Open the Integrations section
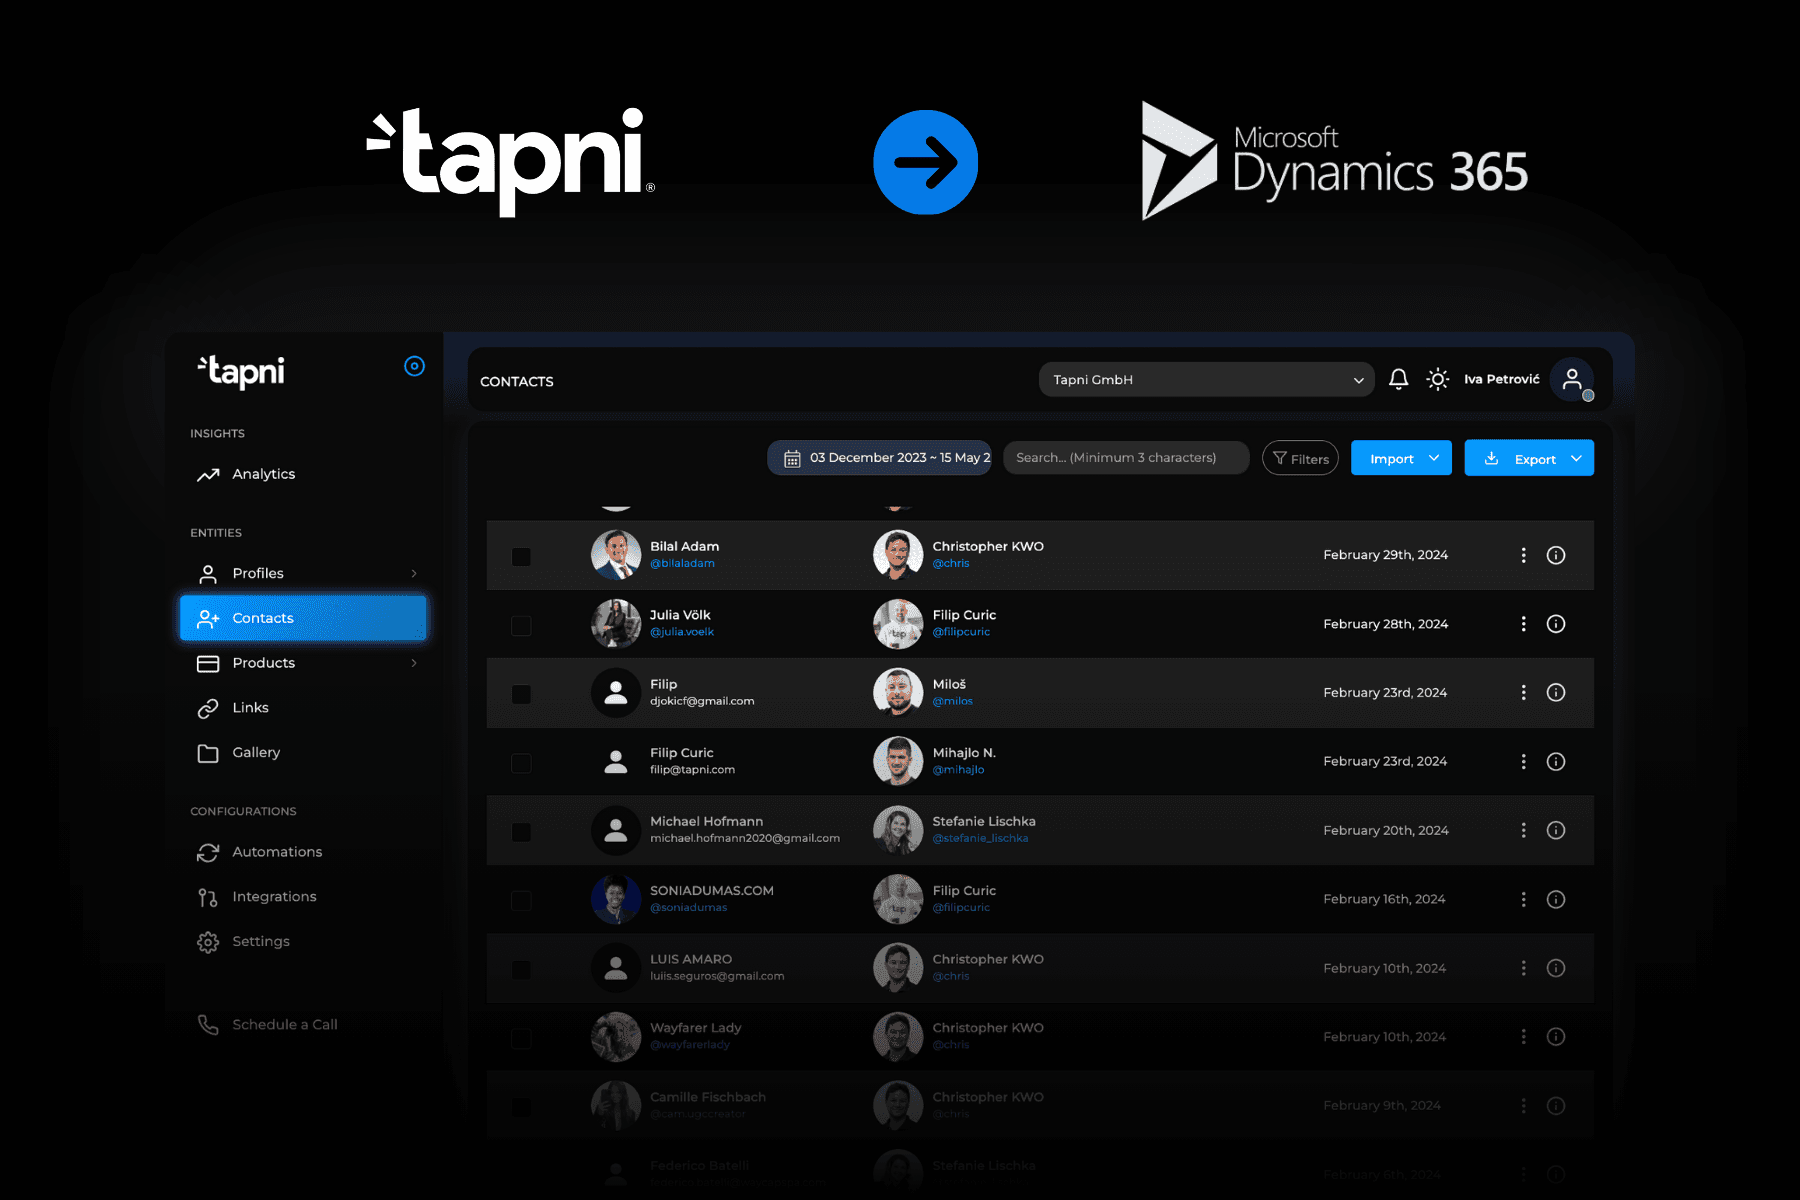The width and height of the screenshot is (1800, 1200). (275, 896)
